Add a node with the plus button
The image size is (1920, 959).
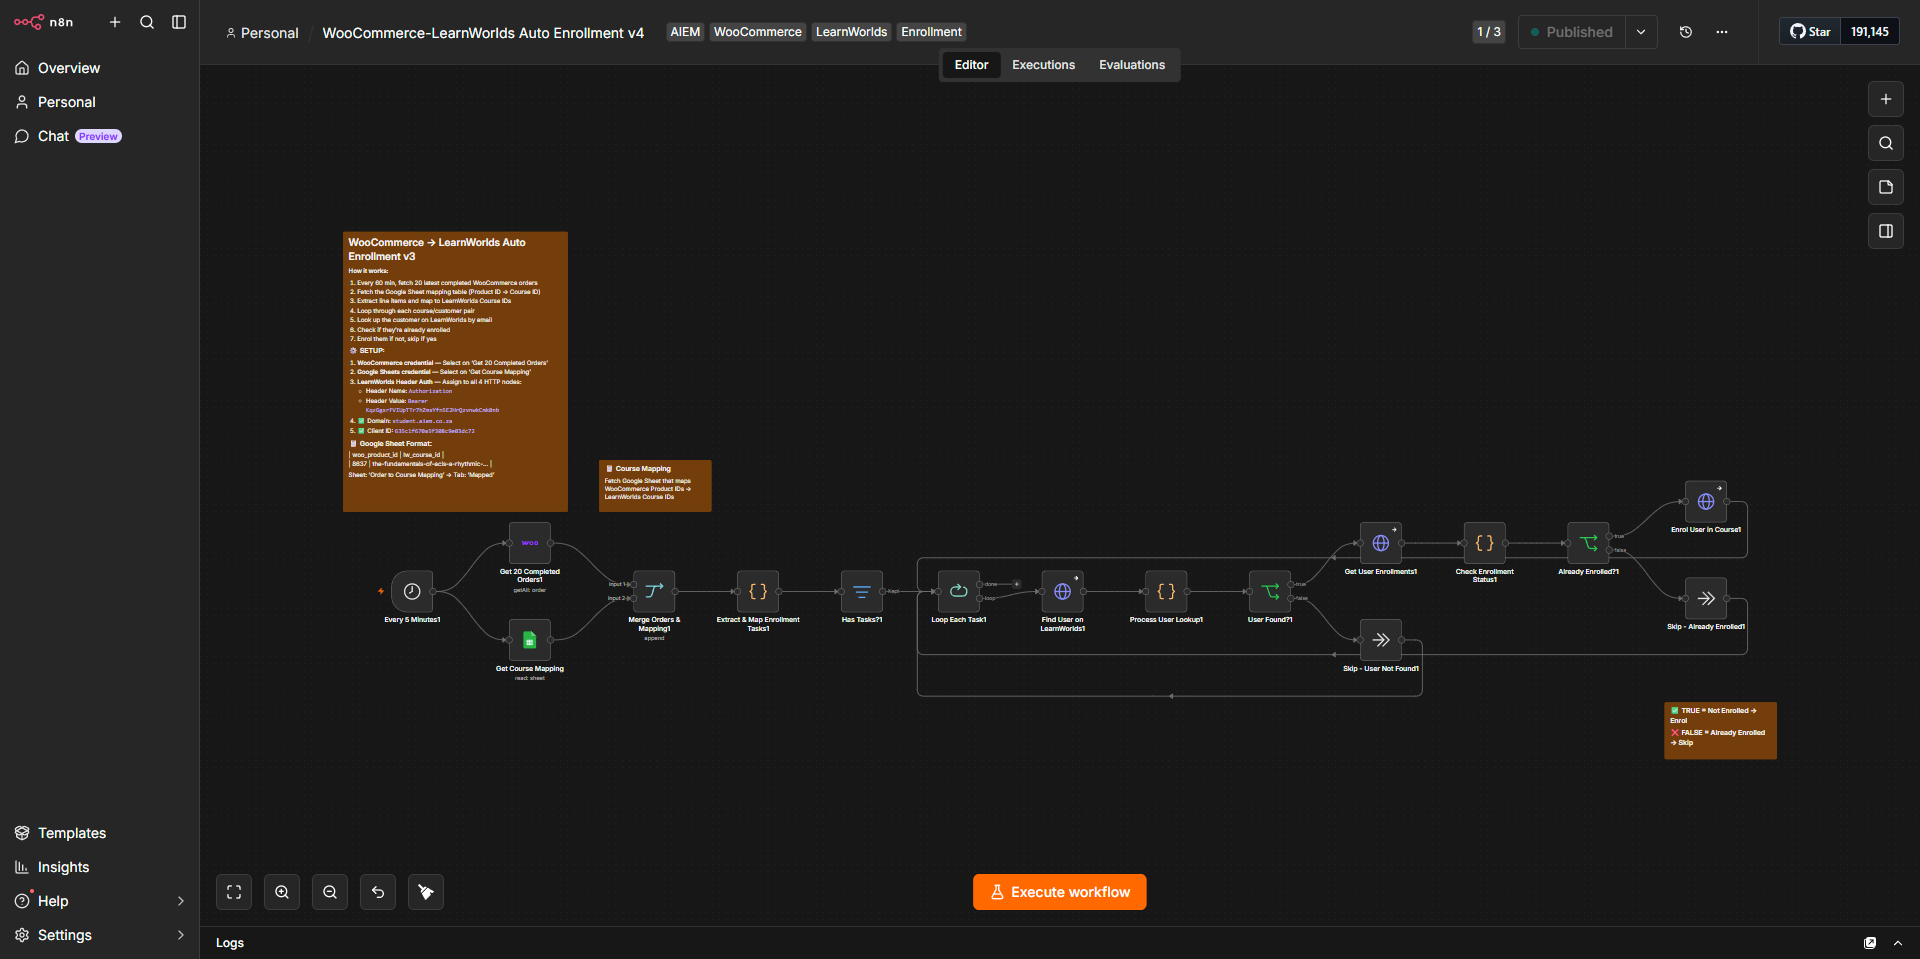(1886, 99)
